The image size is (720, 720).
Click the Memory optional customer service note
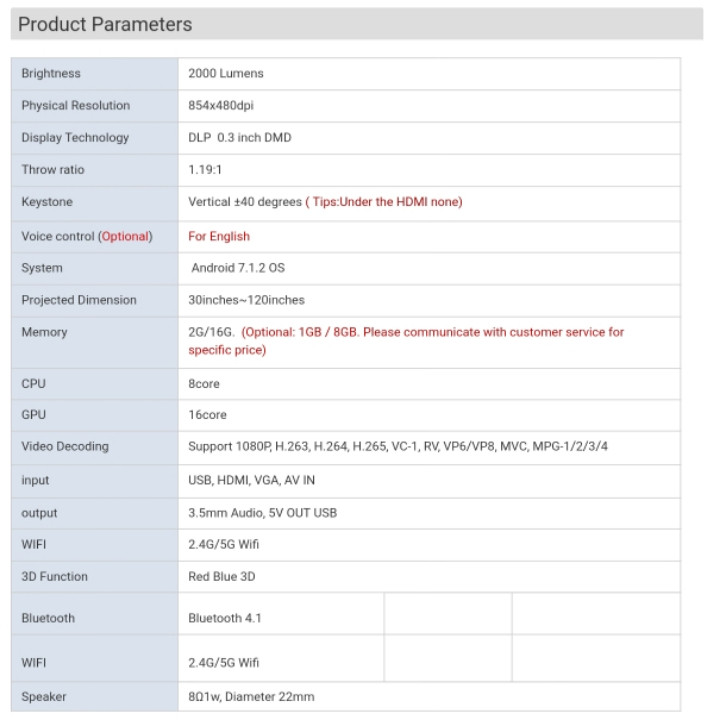click(x=406, y=341)
